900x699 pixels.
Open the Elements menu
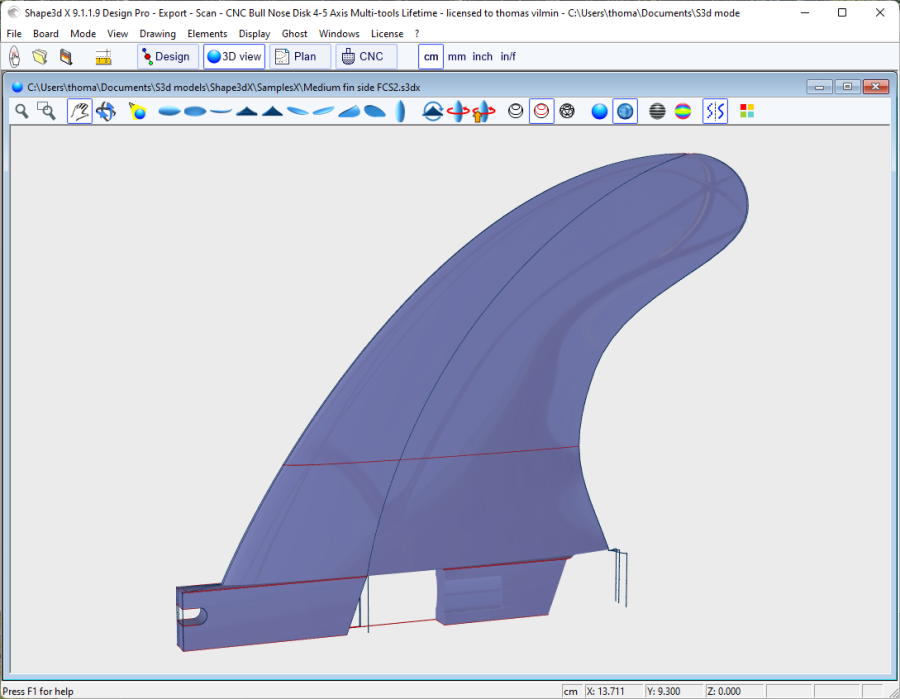click(207, 33)
